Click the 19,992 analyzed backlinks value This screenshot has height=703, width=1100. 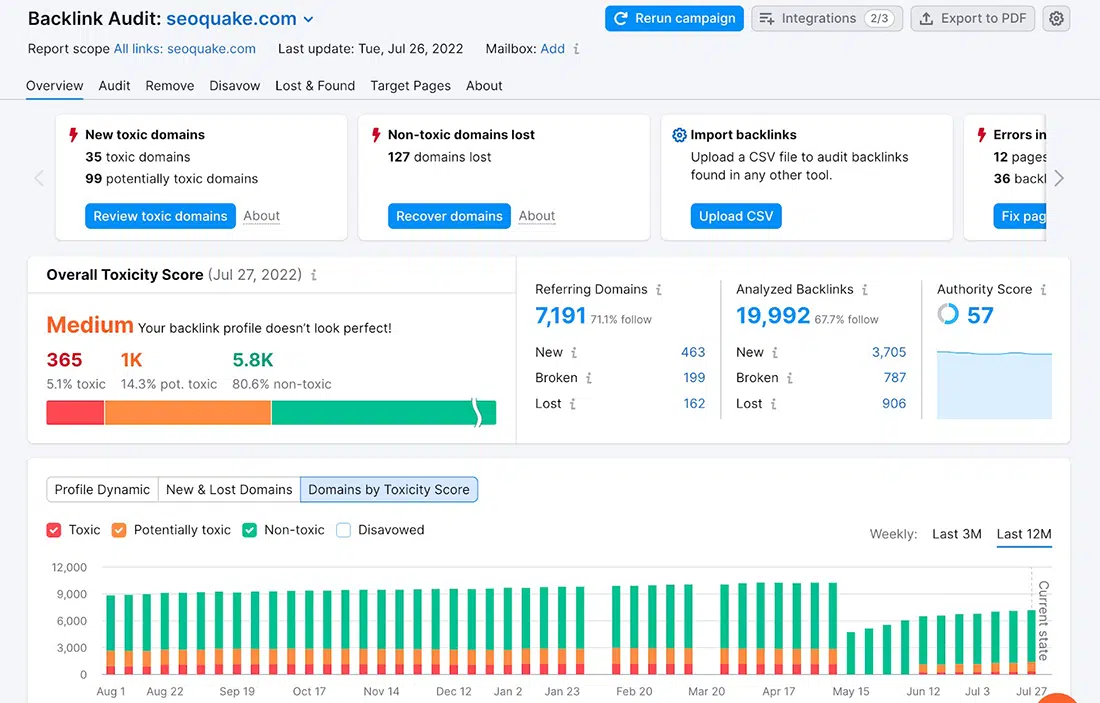[773, 316]
